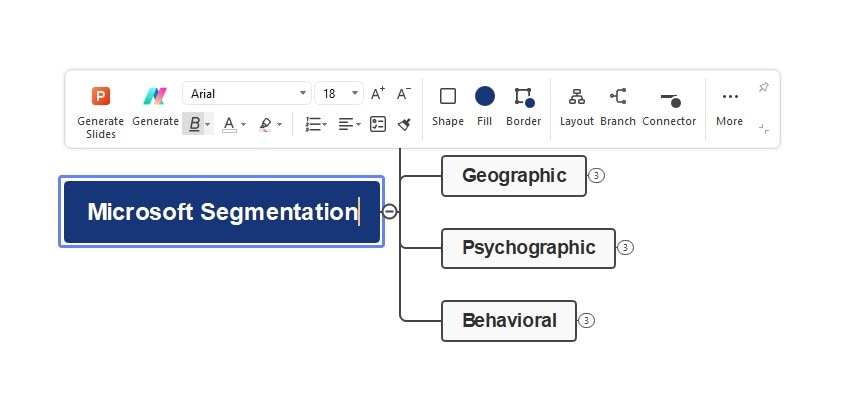The height and width of the screenshot is (415, 859).
Task: Expand Psychographic's 3 hidden subtopics
Action: (x=625, y=247)
